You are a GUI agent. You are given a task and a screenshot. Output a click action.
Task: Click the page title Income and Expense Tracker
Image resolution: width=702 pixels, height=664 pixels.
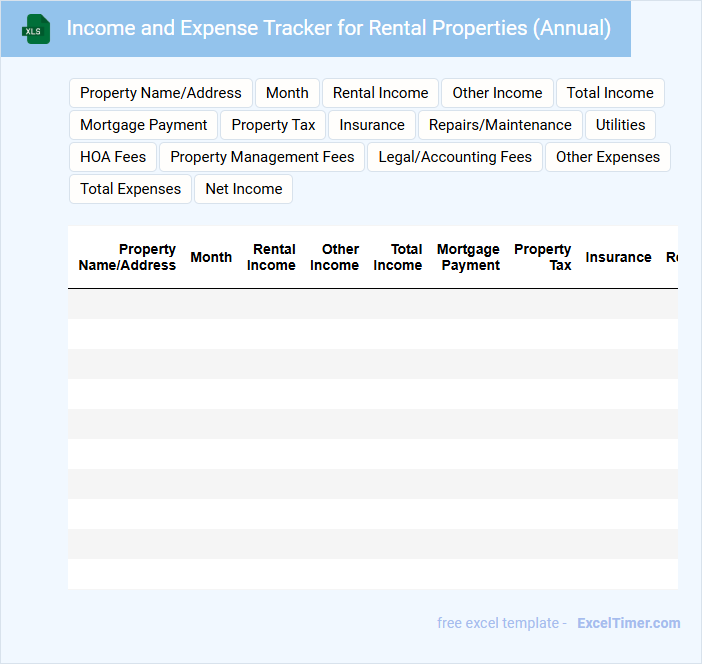click(338, 28)
